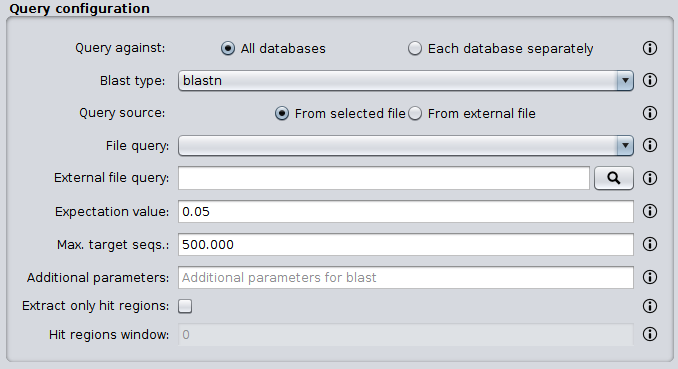Open the info icon for Query source
678x369 pixels.
click(649, 113)
